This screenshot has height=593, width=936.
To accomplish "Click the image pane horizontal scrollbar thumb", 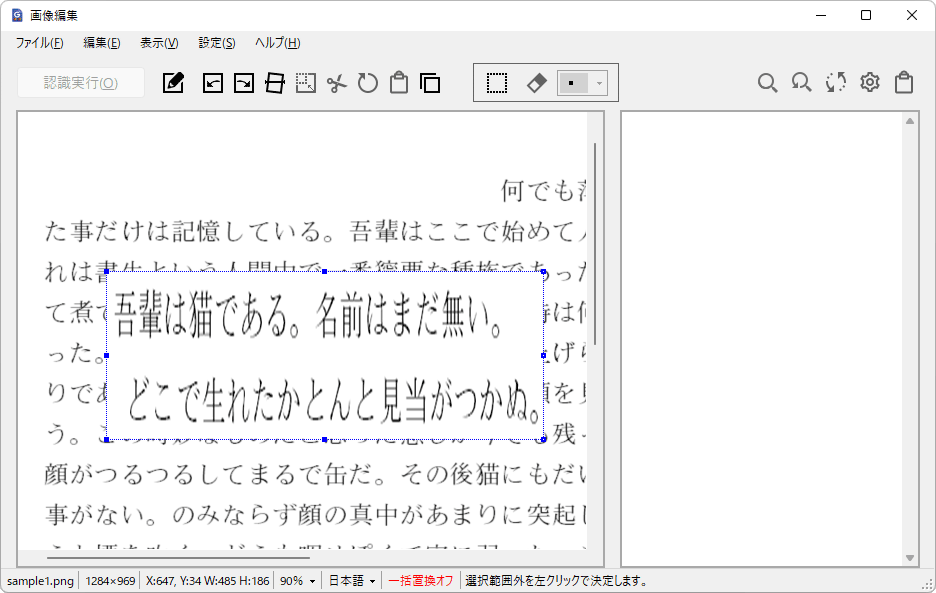I will (178, 558).
